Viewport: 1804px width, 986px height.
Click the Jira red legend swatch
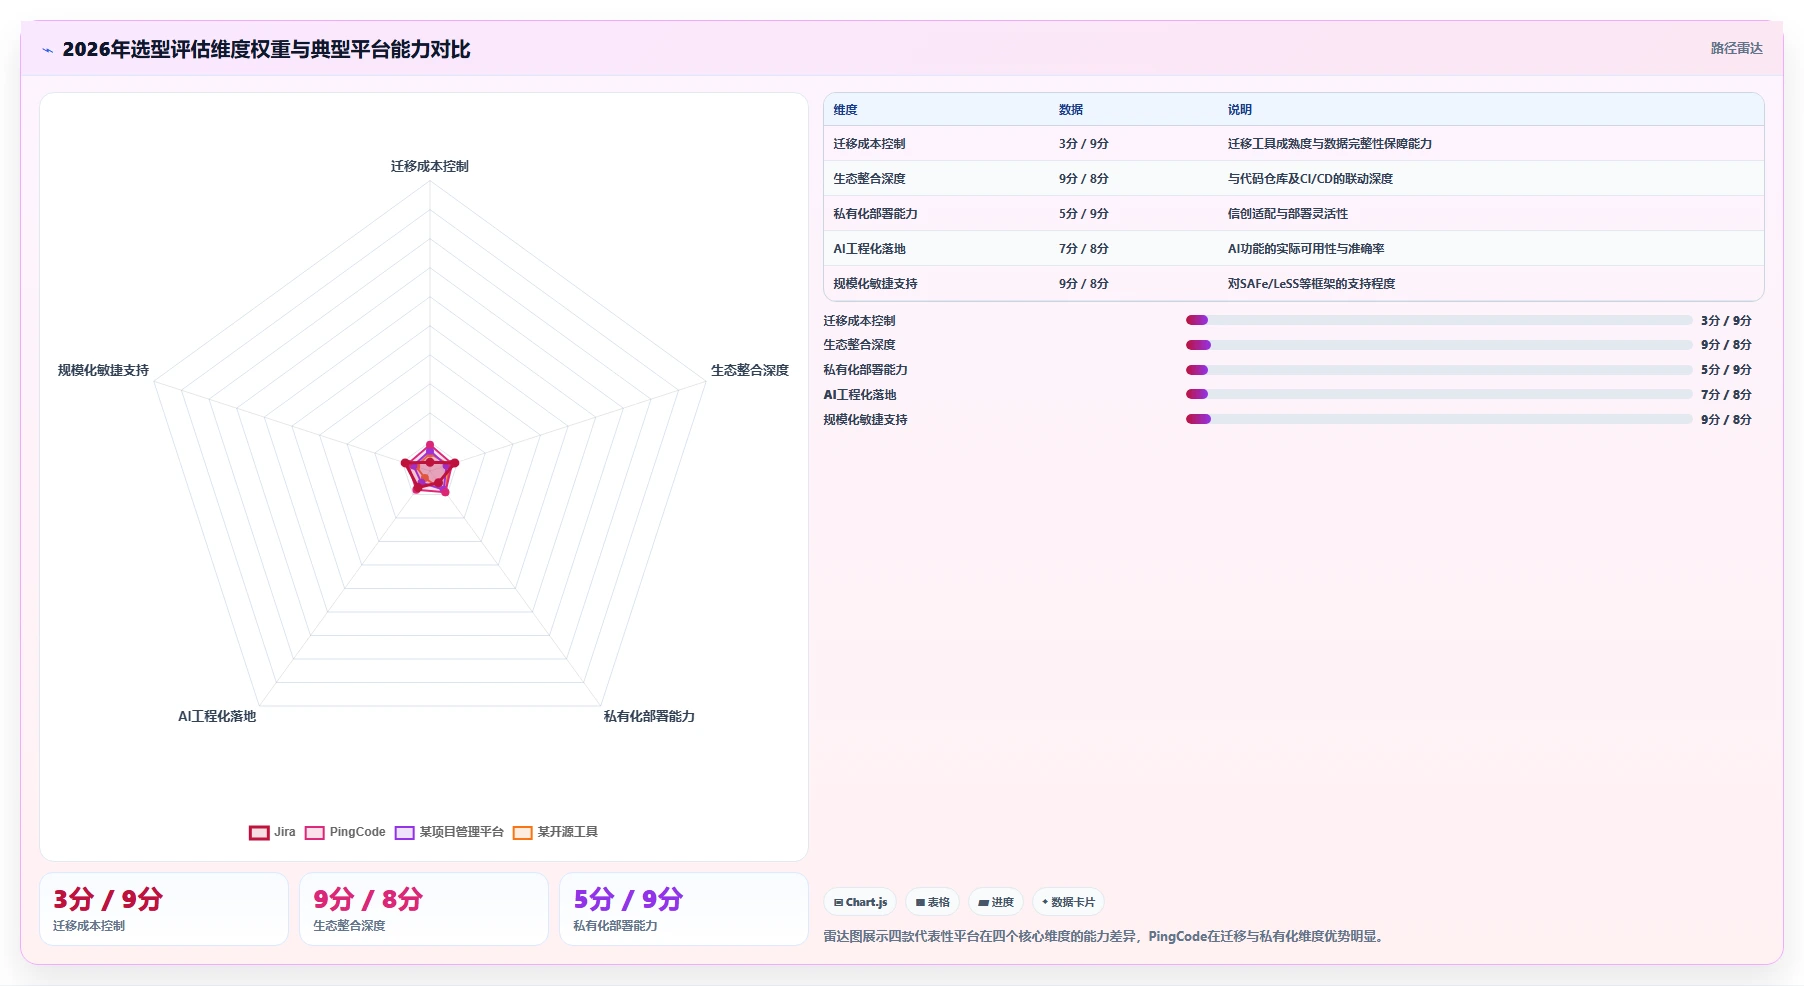click(x=259, y=833)
